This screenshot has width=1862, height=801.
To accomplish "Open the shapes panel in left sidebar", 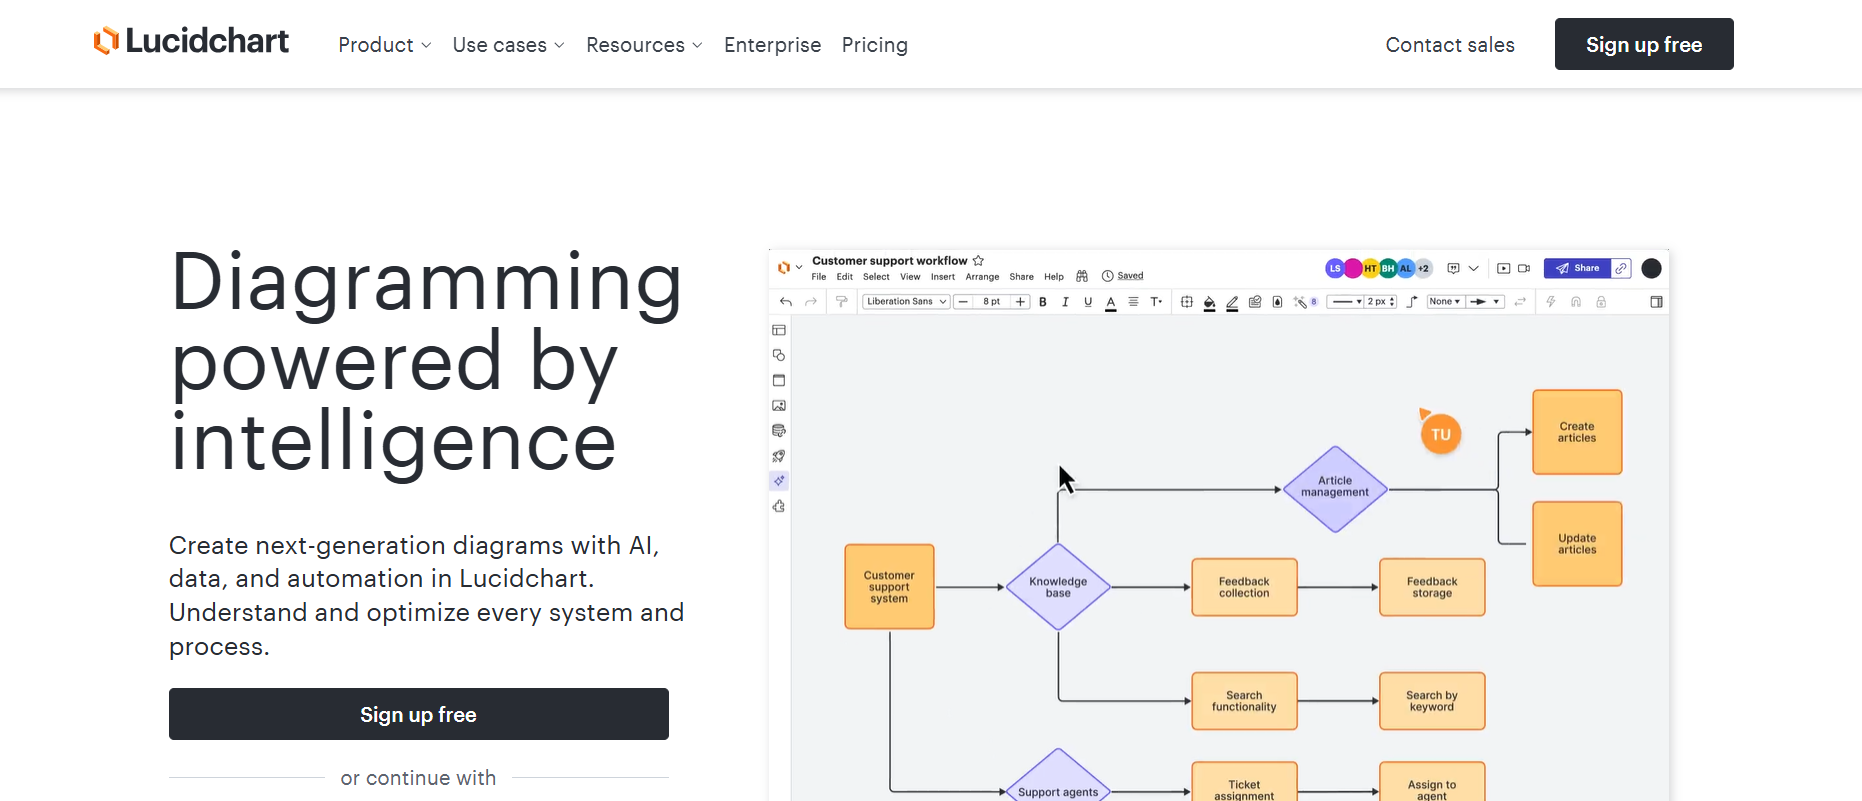I will click(779, 355).
